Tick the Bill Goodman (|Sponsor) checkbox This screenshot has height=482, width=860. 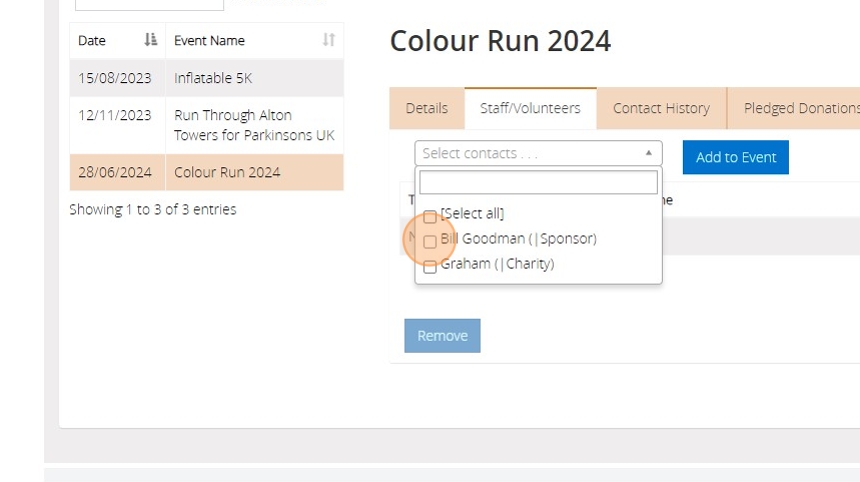(x=430, y=242)
